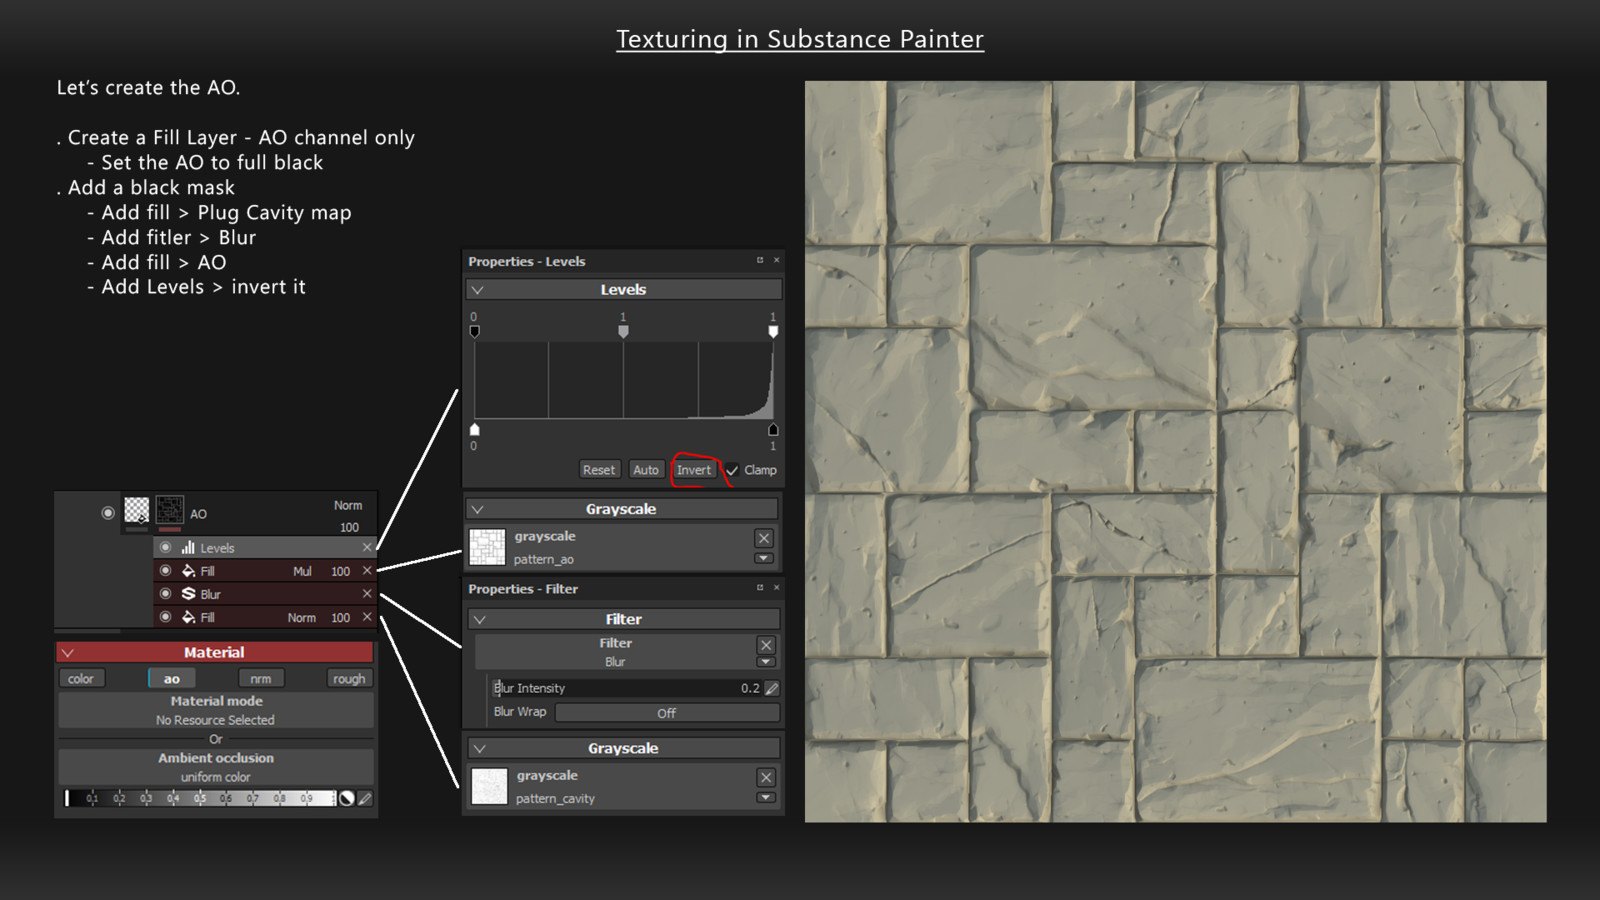Toggle the nrm channel button
The image size is (1600, 900).
[x=261, y=679]
